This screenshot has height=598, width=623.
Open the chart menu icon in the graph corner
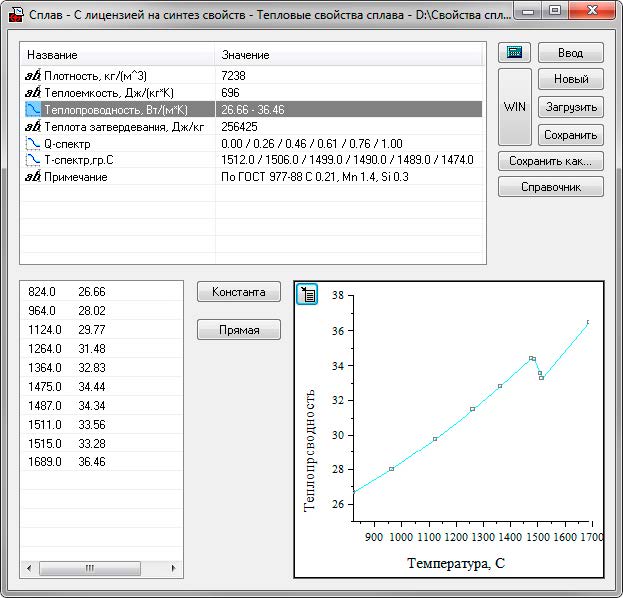click(308, 294)
